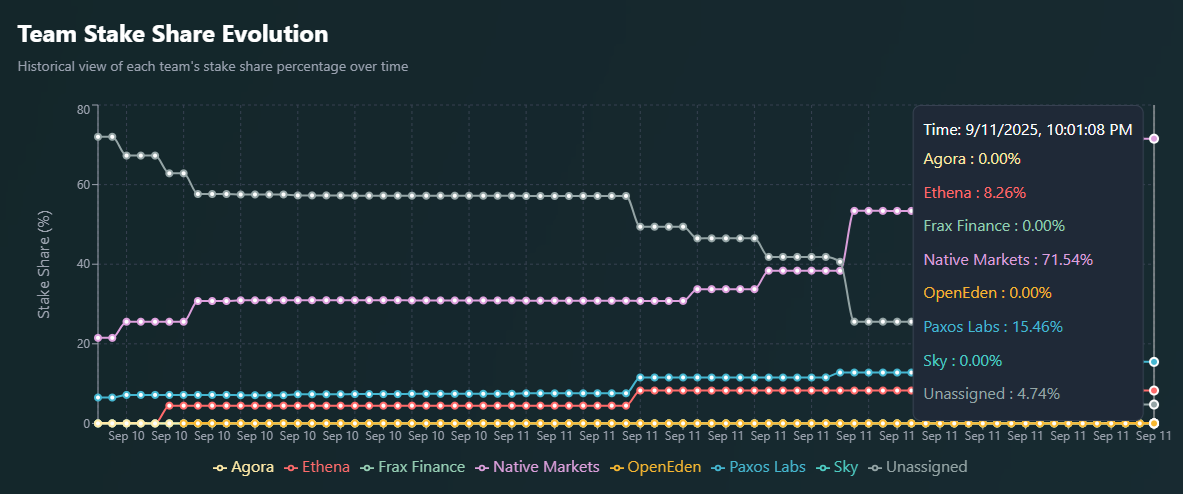The width and height of the screenshot is (1183, 494).
Task: Click the Team Stake Share Evolution heading
Action: [173, 34]
